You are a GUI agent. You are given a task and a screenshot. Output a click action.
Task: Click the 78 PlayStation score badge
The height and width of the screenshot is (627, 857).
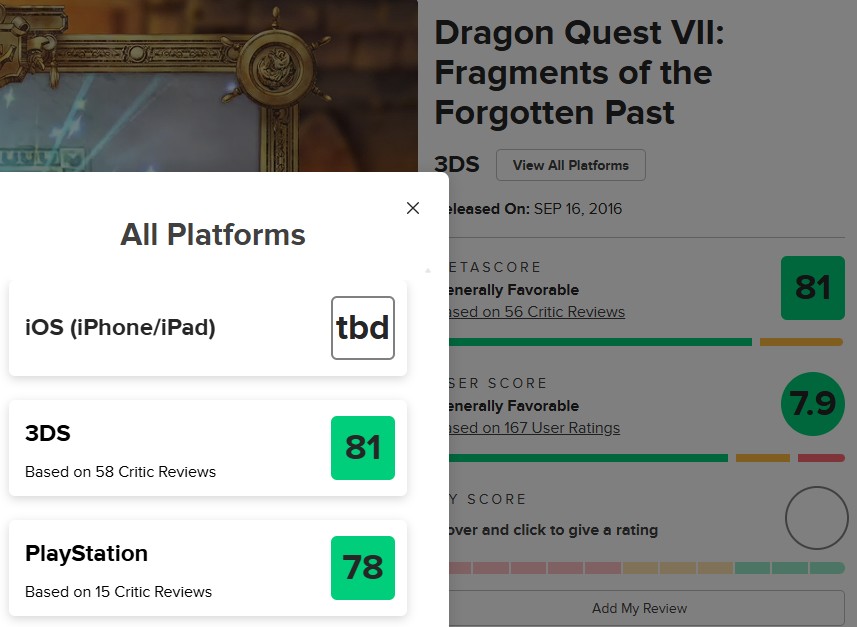tap(363, 568)
